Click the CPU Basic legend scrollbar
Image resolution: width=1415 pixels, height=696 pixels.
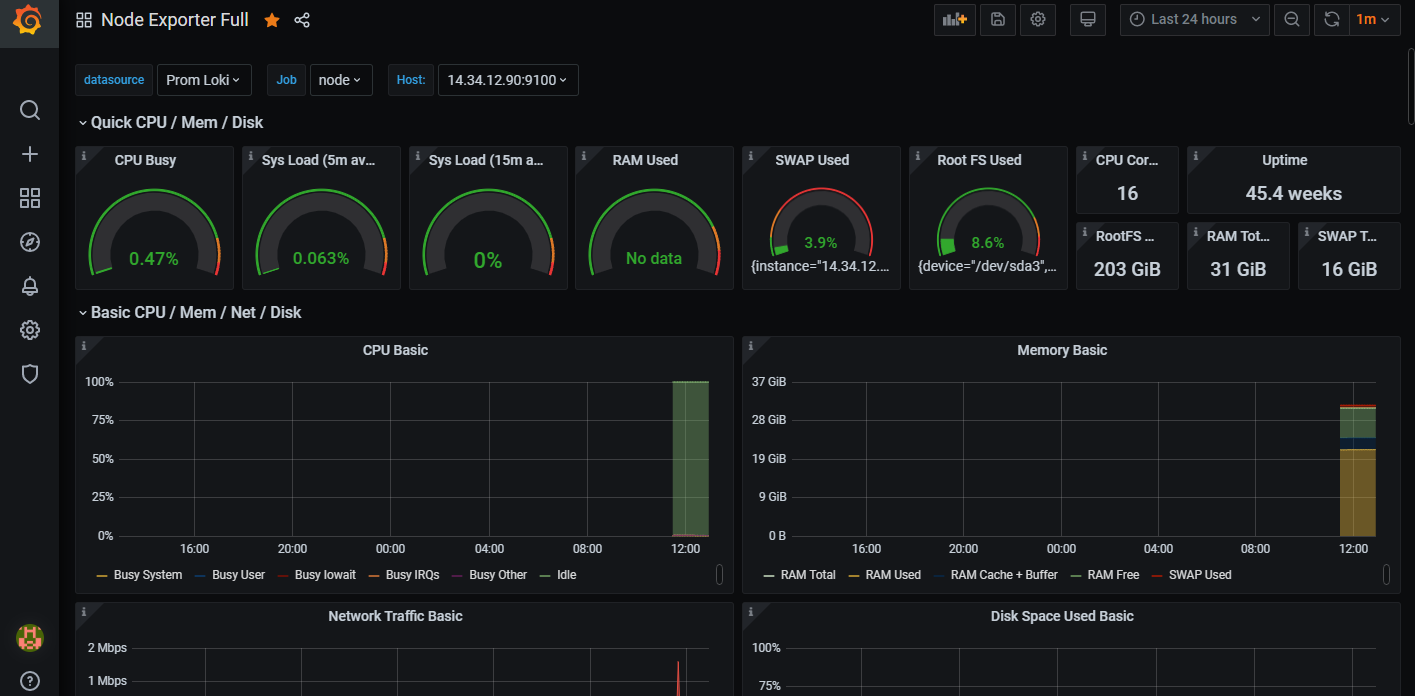pos(719,574)
